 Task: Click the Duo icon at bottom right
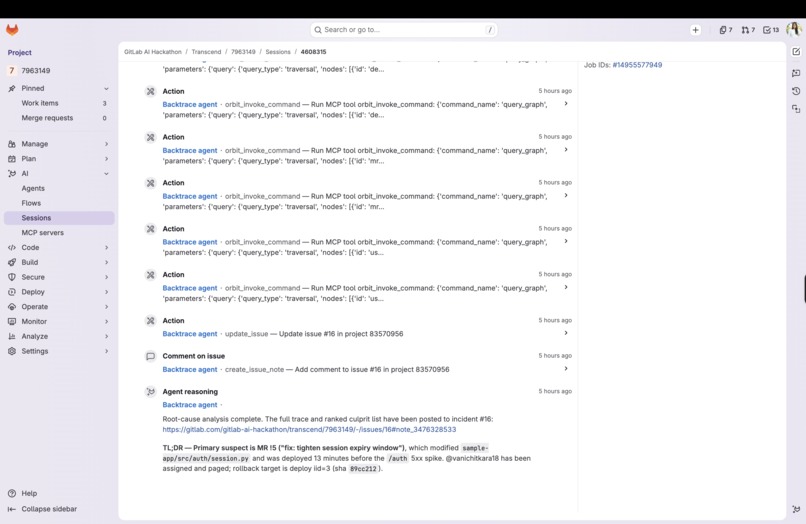[x=796, y=509]
